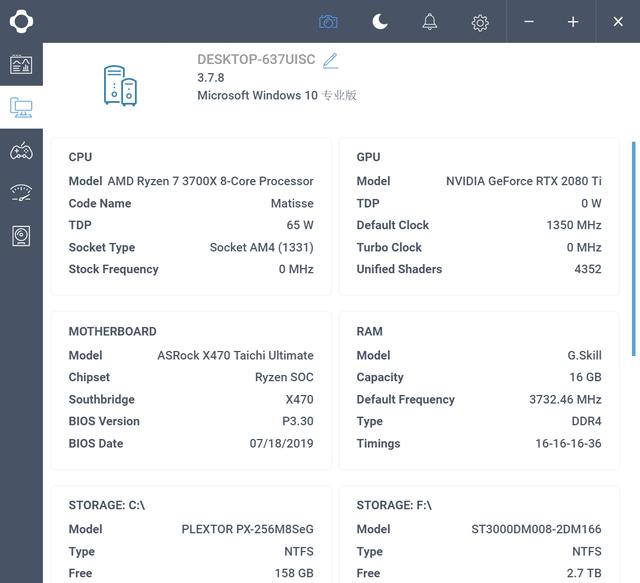Toggle night mode moon icon

point(380,22)
